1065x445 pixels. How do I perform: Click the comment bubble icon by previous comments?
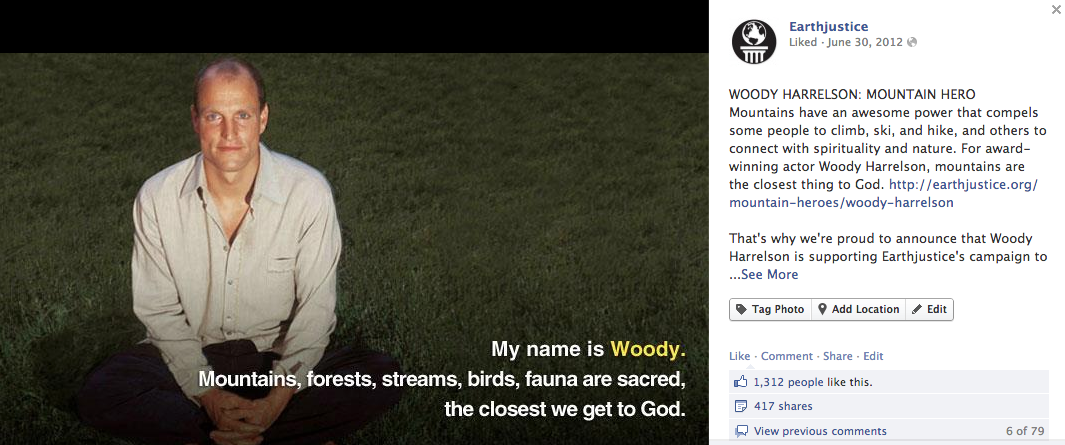742,431
